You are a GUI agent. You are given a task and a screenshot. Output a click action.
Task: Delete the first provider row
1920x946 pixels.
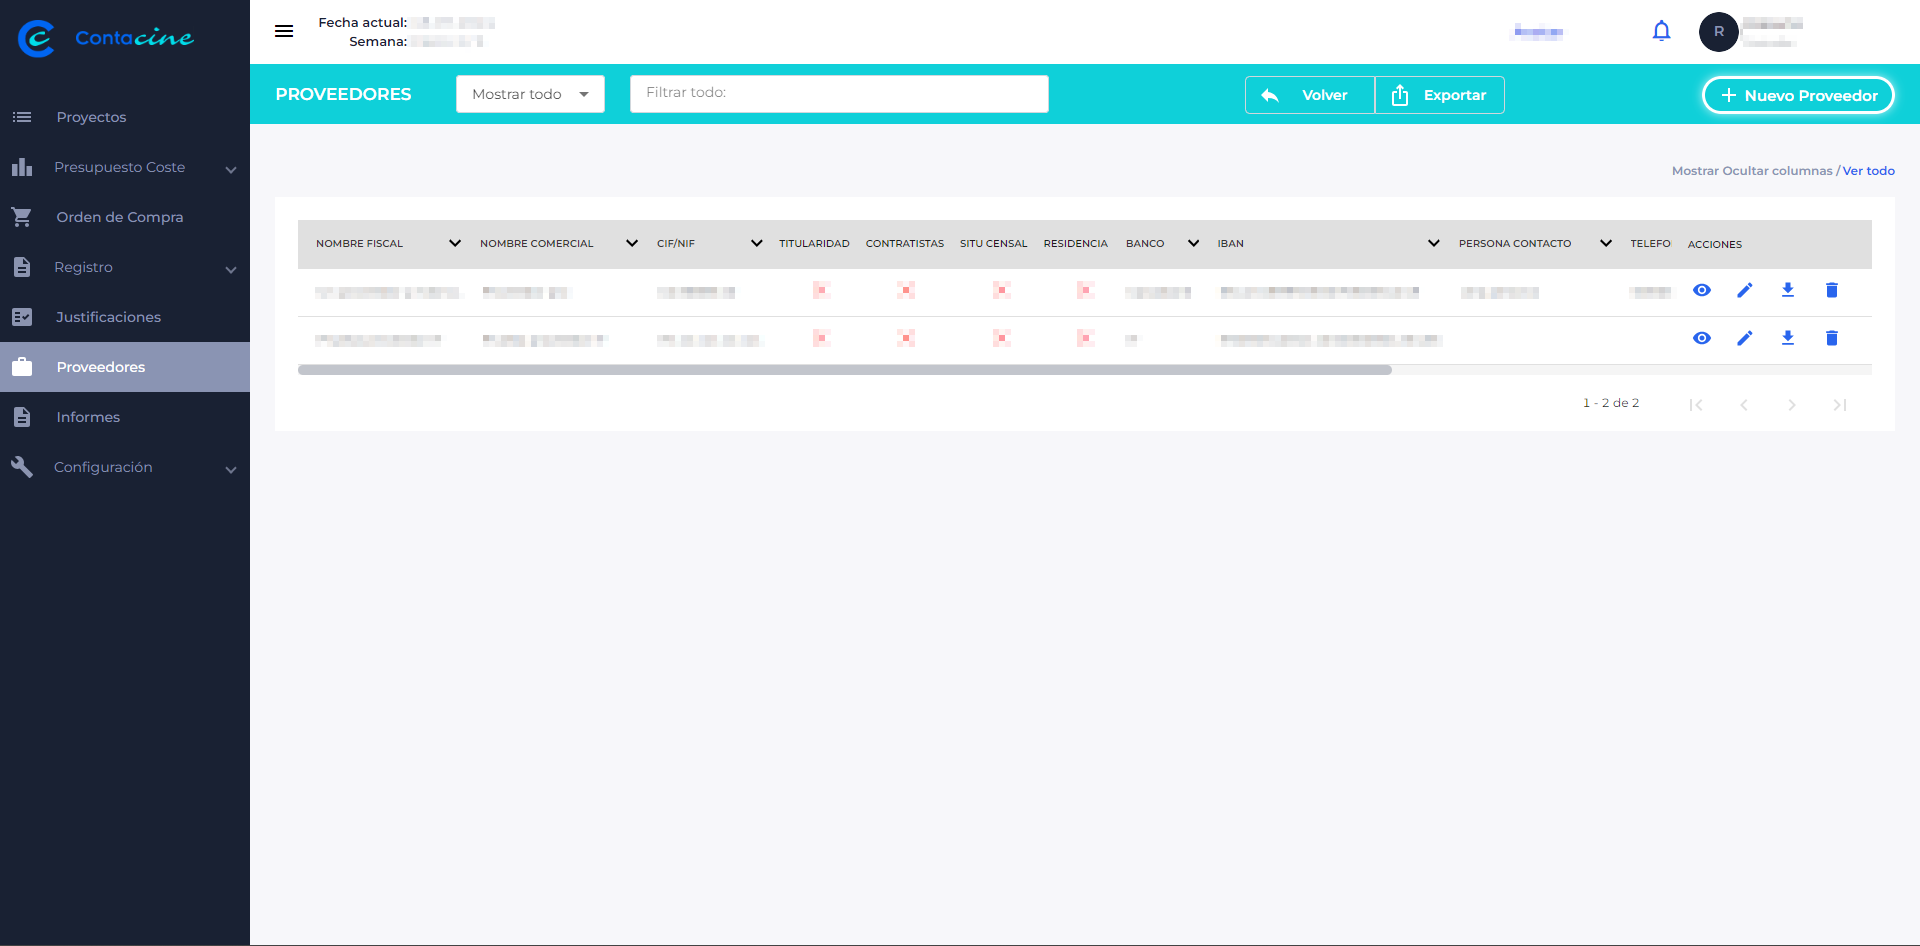point(1832,290)
